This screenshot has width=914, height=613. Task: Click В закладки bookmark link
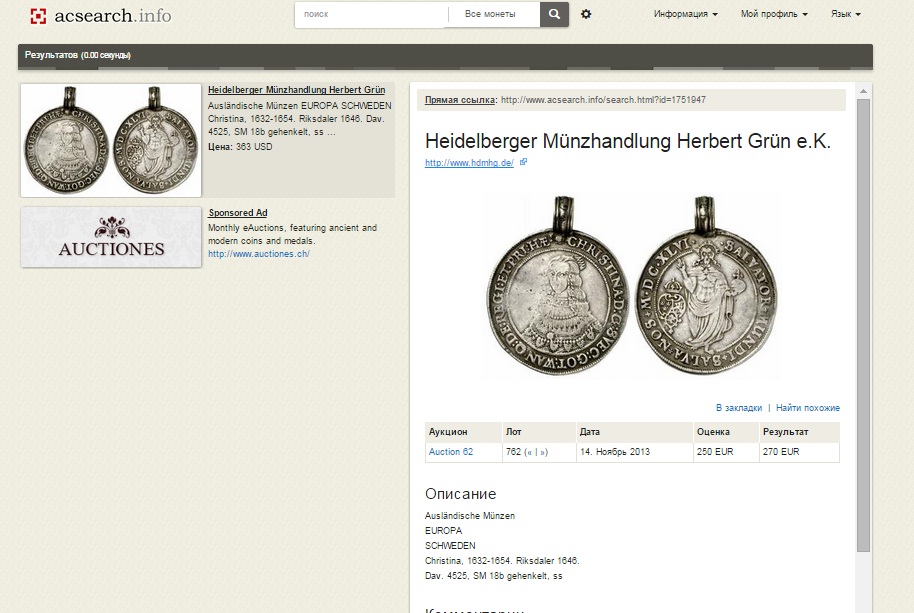point(739,408)
